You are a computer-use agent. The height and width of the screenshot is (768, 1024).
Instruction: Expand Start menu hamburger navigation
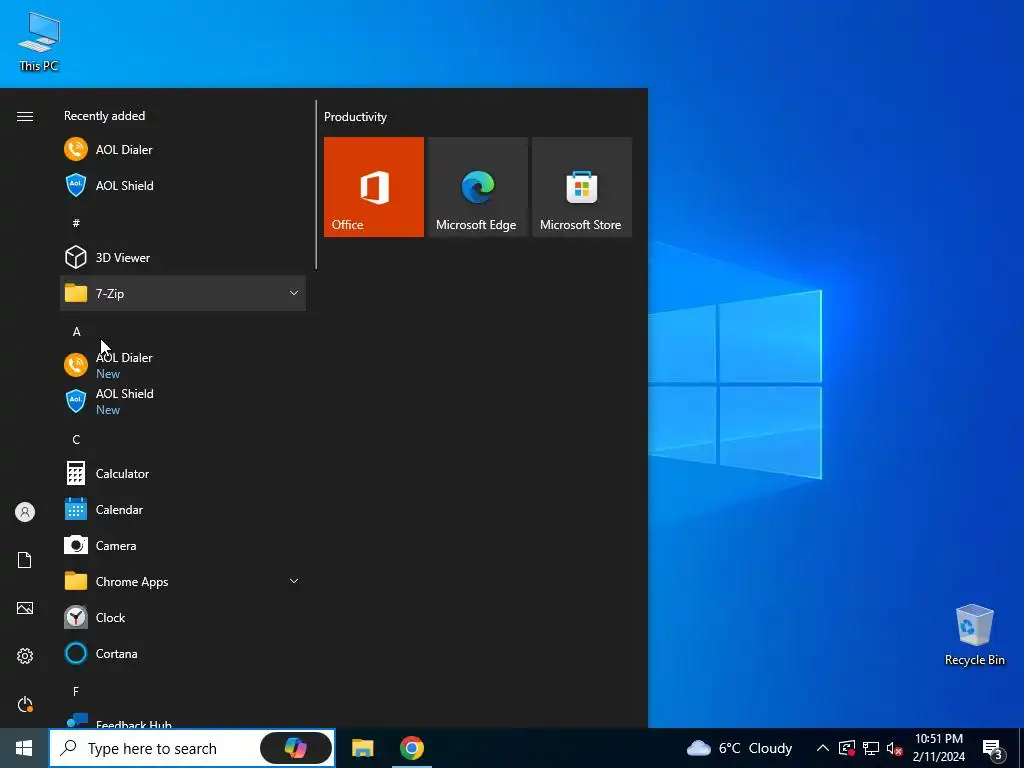point(25,116)
